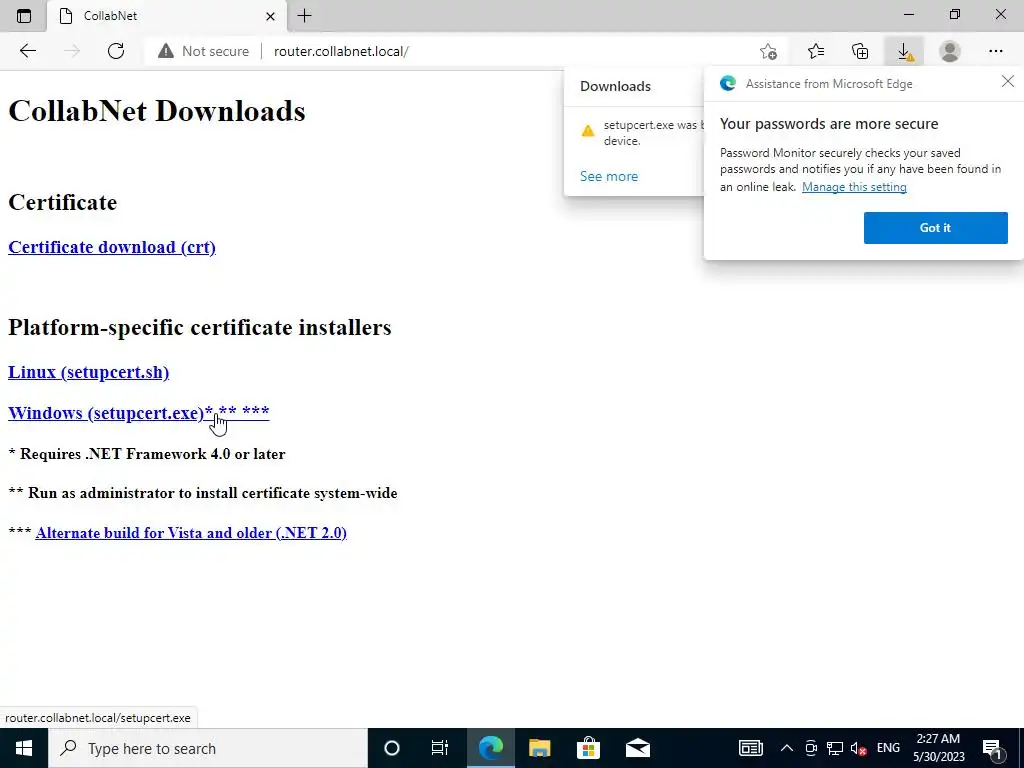Click the muted volume tray icon
This screenshot has width=1024, height=768.
point(859,748)
